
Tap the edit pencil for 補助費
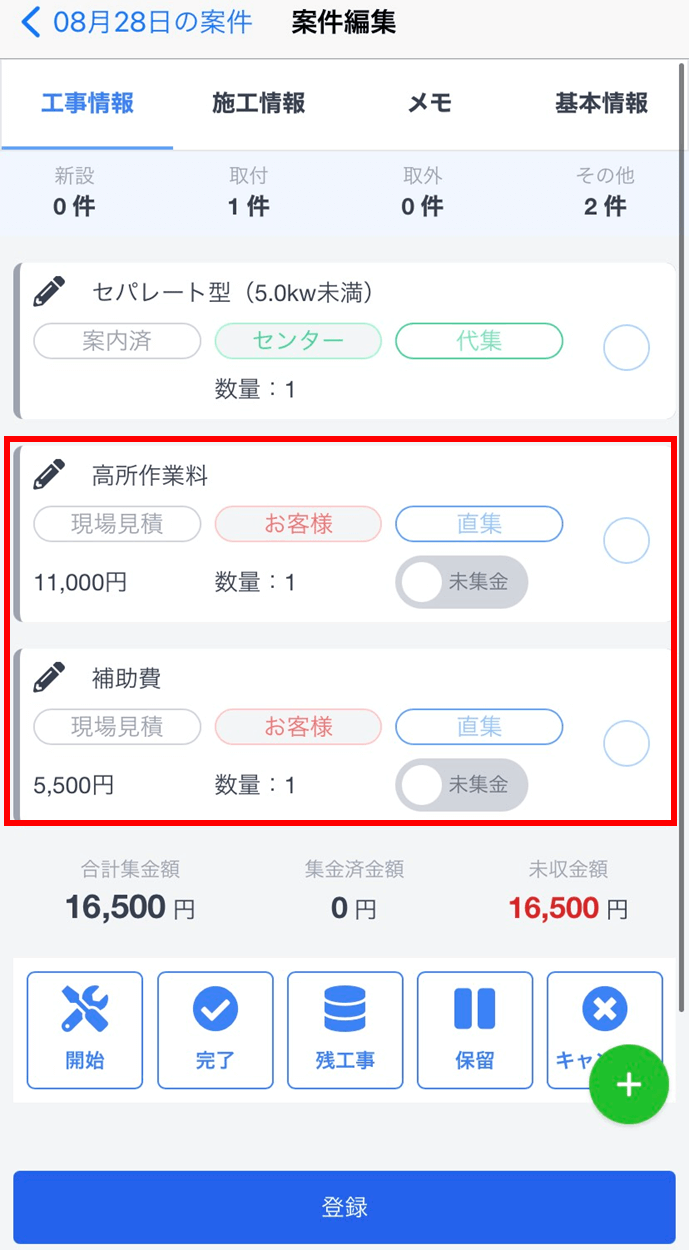coord(49,678)
